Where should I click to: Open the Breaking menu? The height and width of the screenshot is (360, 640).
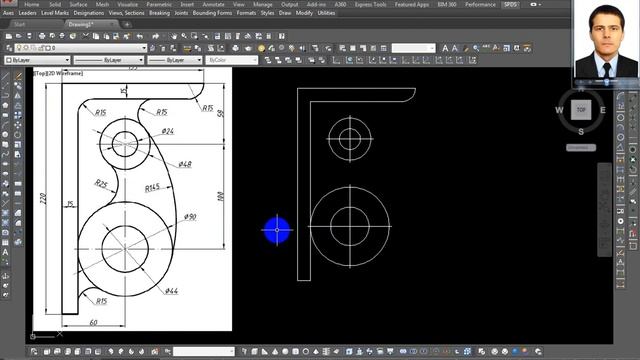(x=159, y=13)
